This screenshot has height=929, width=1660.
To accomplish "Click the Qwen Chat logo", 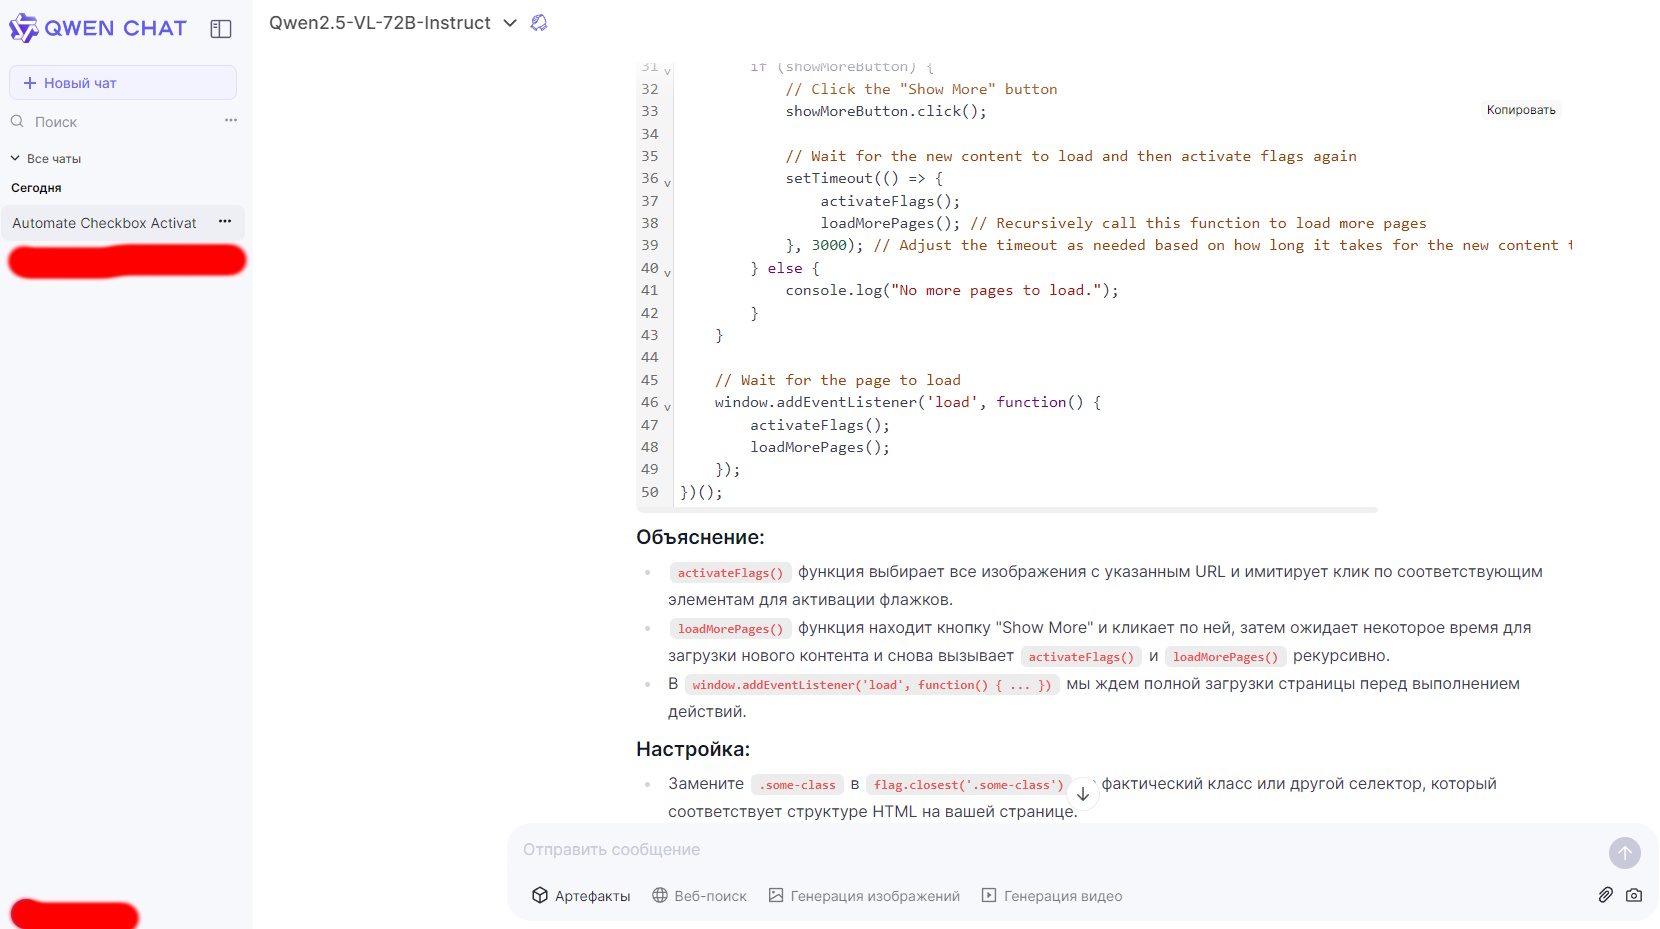I will click(x=98, y=28).
